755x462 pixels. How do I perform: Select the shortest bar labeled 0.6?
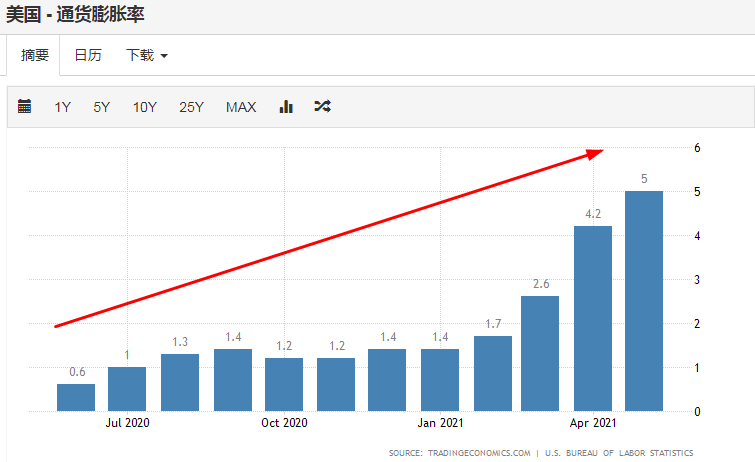pyautogui.click(x=76, y=397)
